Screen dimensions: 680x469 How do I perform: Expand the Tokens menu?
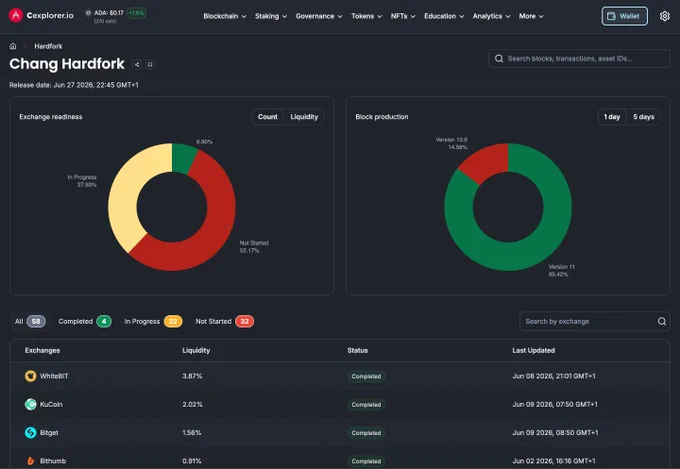point(366,16)
